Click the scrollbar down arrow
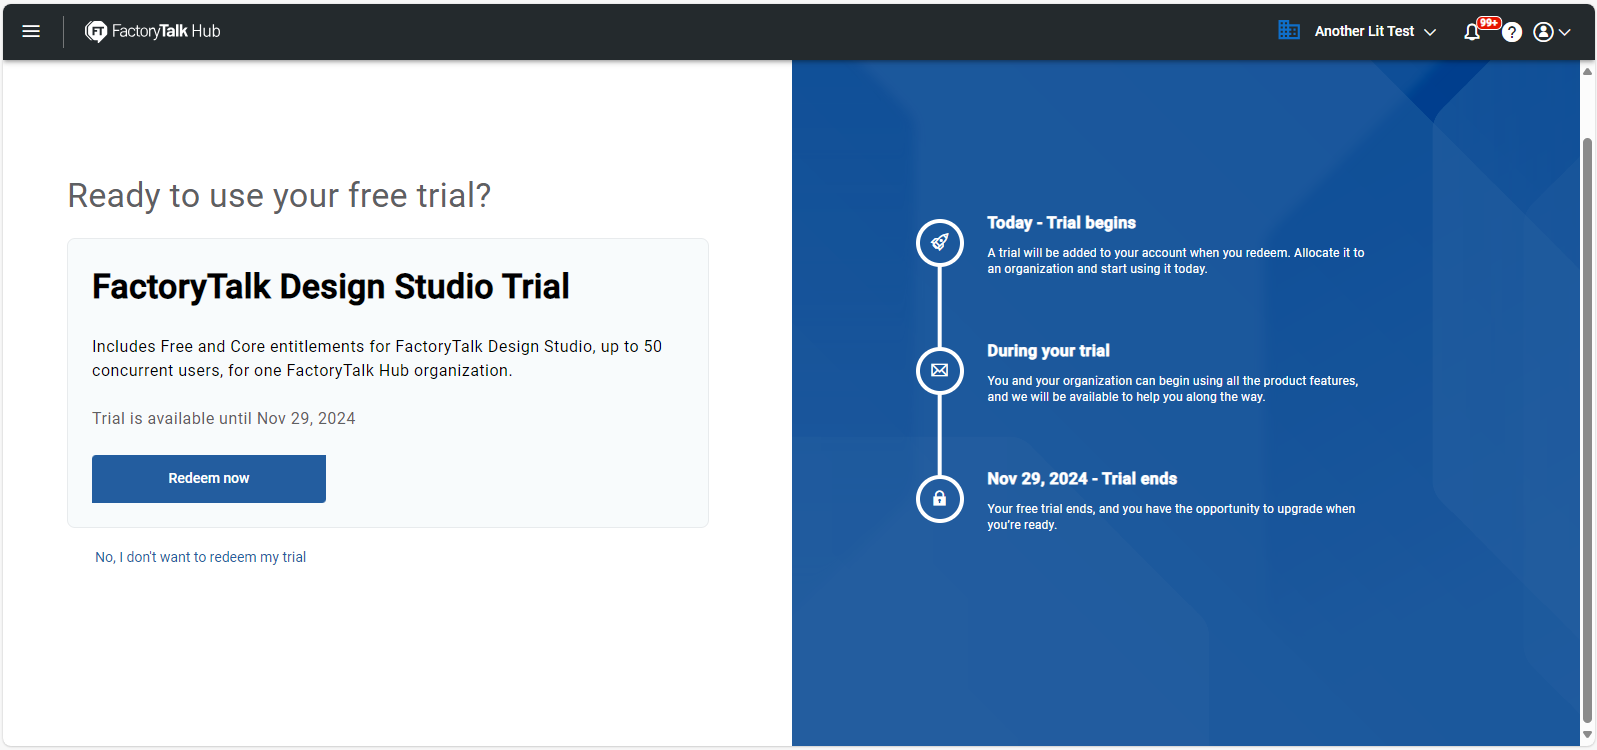This screenshot has height=750, width=1597. pos(1587,735)
